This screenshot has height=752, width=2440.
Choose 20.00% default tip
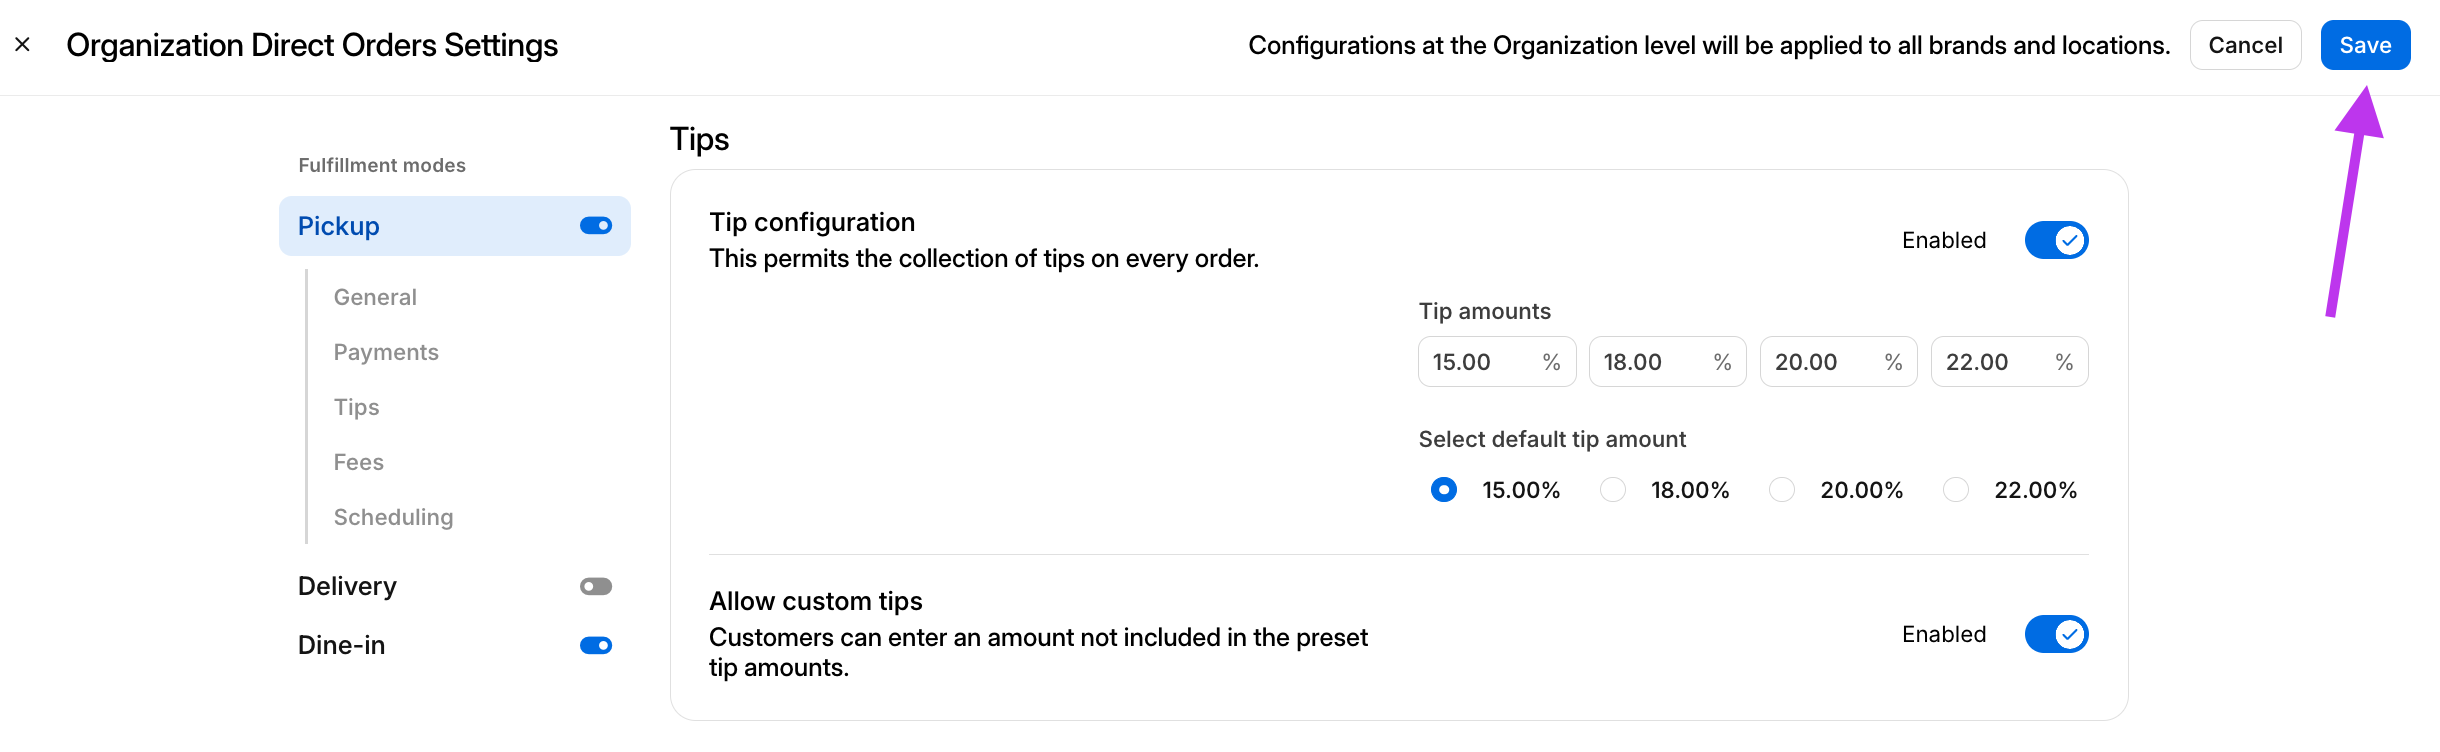pos(1782,490)
